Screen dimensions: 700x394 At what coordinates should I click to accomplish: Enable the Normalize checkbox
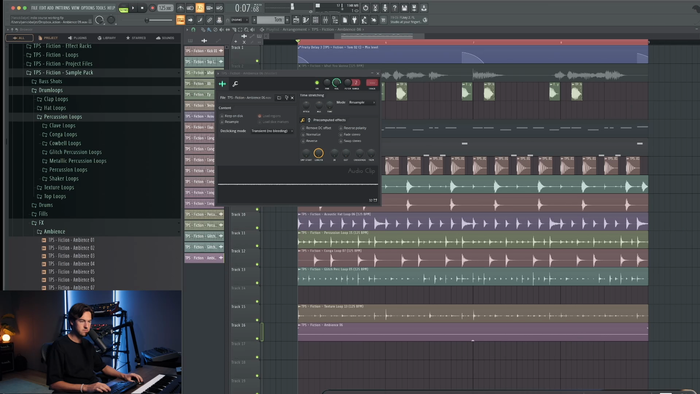click(303, 134)
